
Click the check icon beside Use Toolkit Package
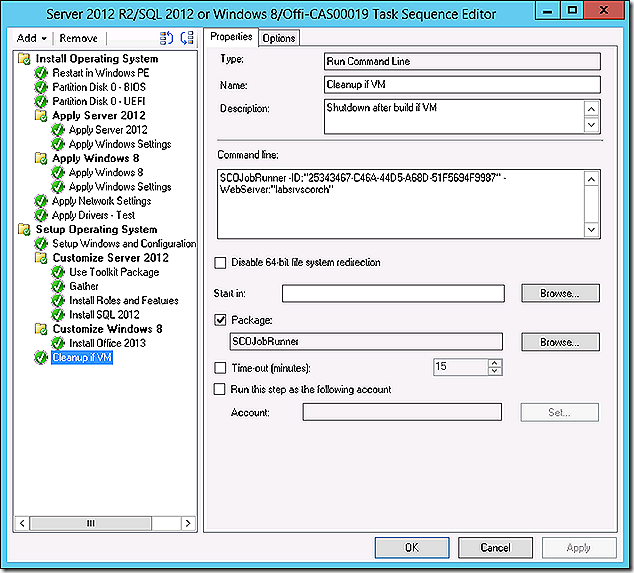[x=58, y=272]
